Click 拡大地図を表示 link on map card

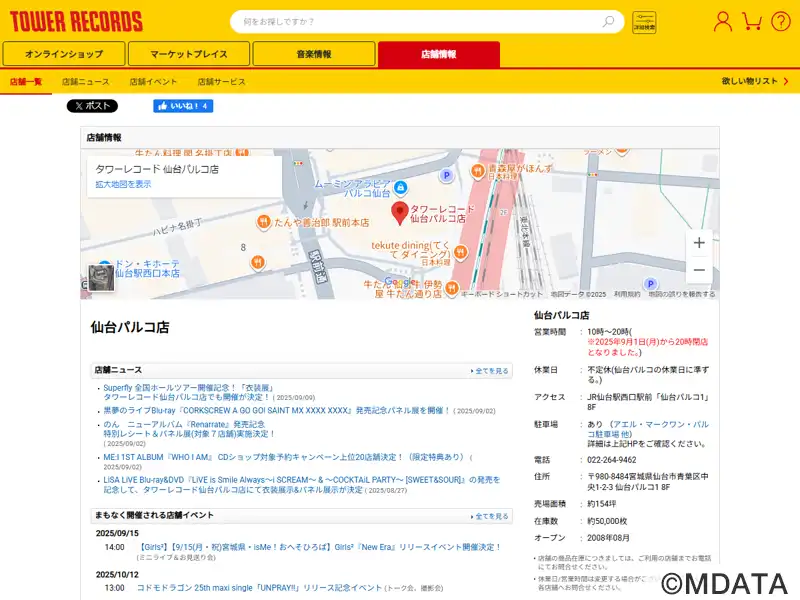point(123,184)
